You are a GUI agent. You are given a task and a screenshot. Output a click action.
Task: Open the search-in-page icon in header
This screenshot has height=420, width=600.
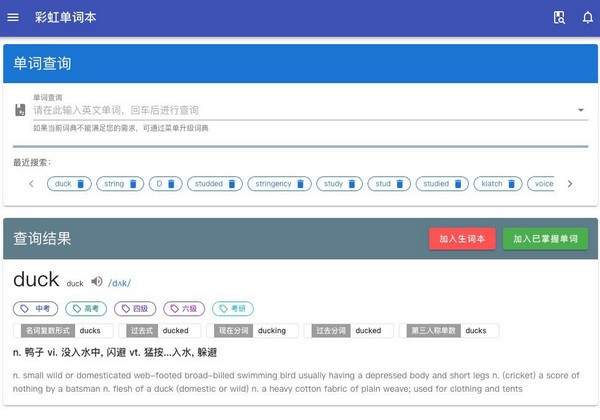coord(559,17)
